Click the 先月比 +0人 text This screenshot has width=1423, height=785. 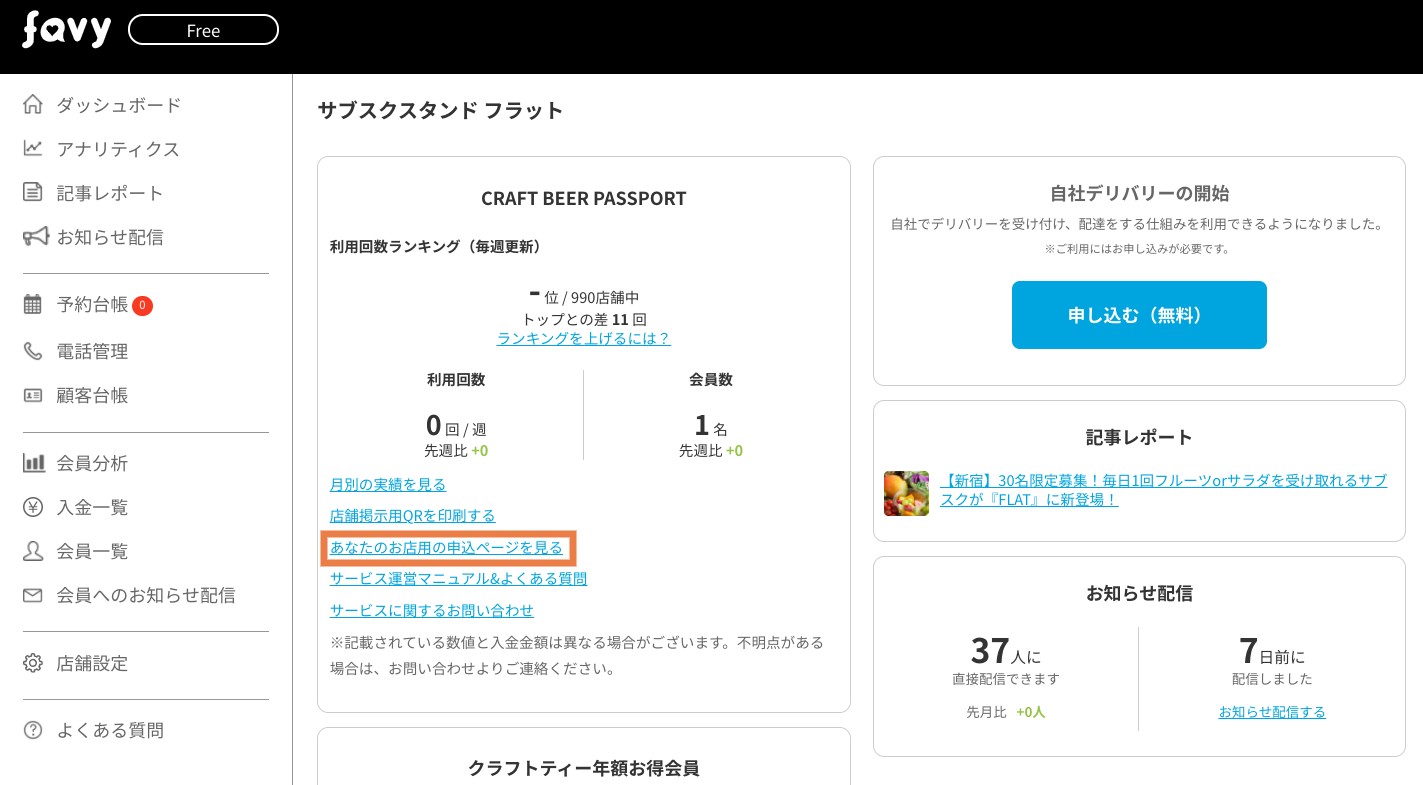tap(1006, 712)
